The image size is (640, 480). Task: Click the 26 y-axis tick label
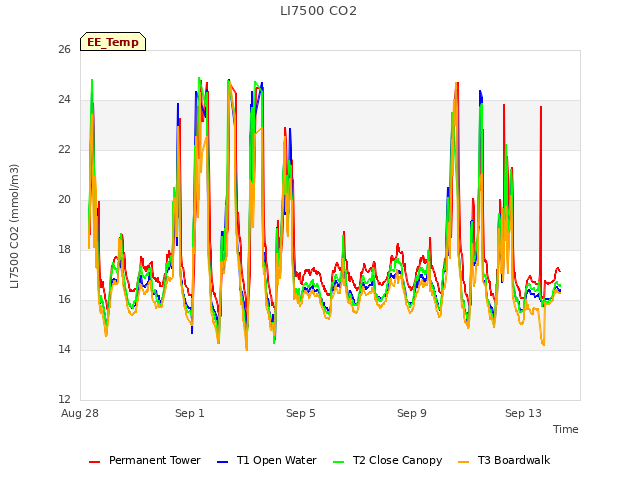coord(64,50)
